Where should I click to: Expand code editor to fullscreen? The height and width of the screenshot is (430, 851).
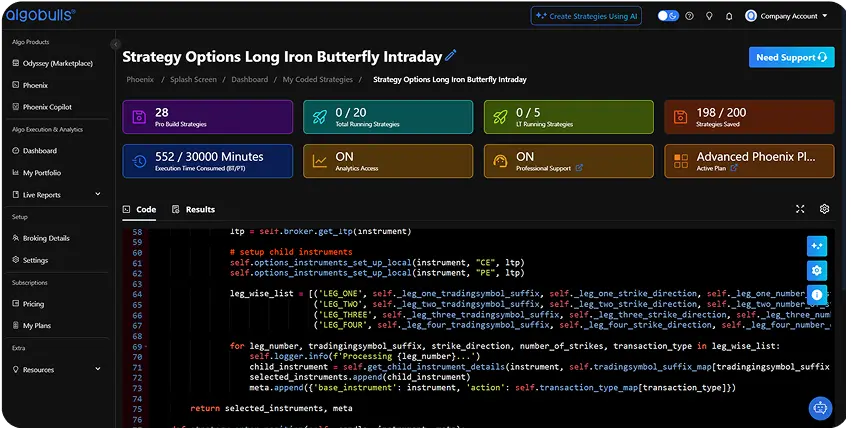tap(800, 209)
